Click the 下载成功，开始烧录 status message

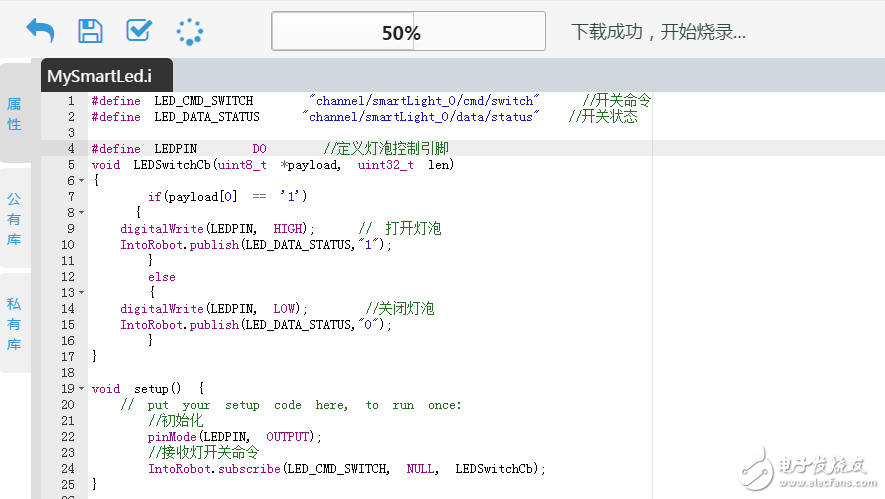click(658, 32)
